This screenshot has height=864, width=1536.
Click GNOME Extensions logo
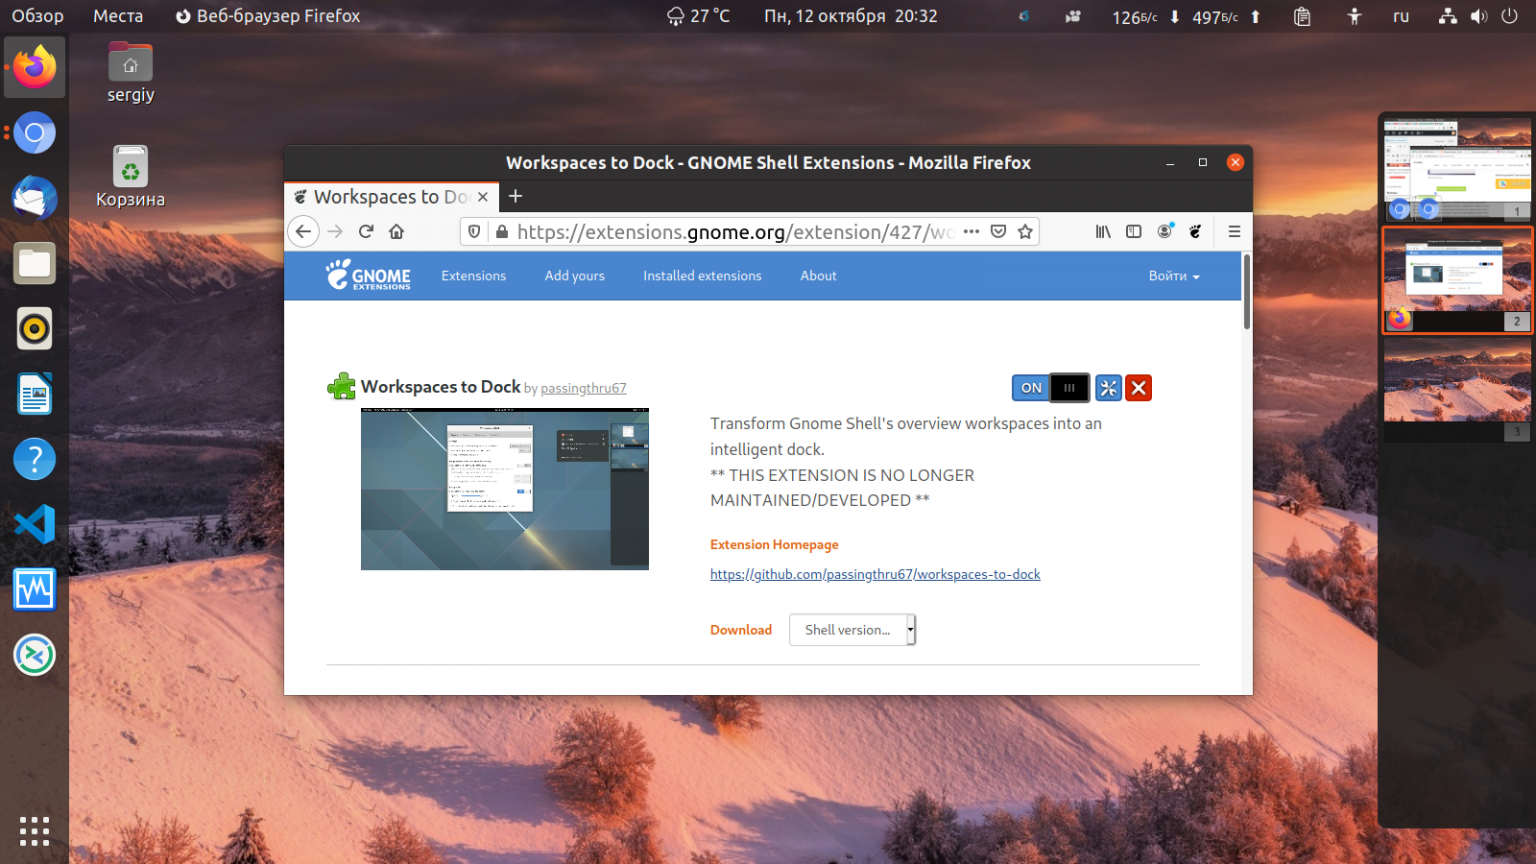368,275
